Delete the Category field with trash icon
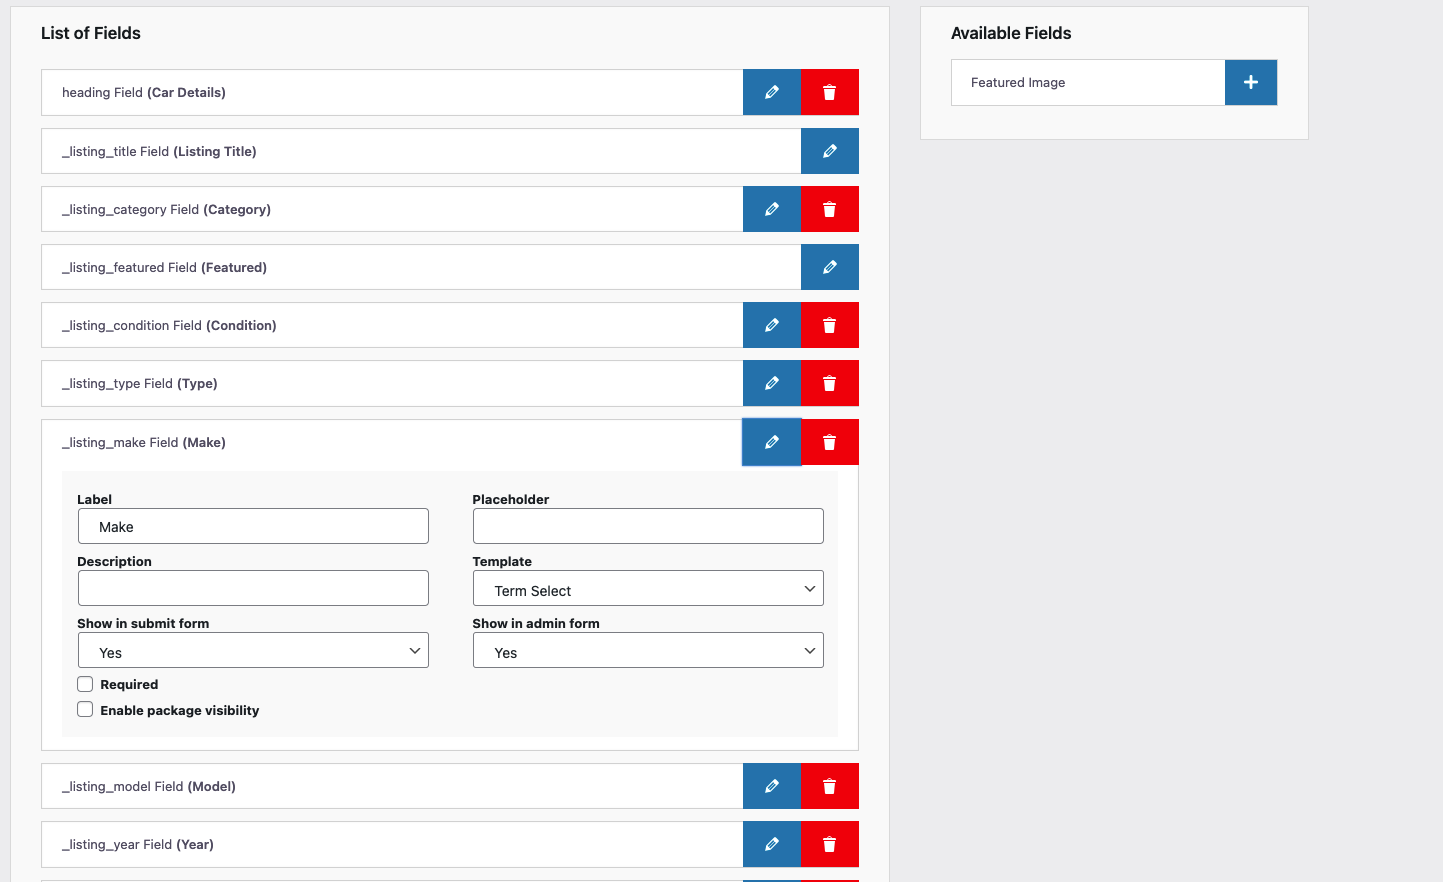 tap(829, 209)
